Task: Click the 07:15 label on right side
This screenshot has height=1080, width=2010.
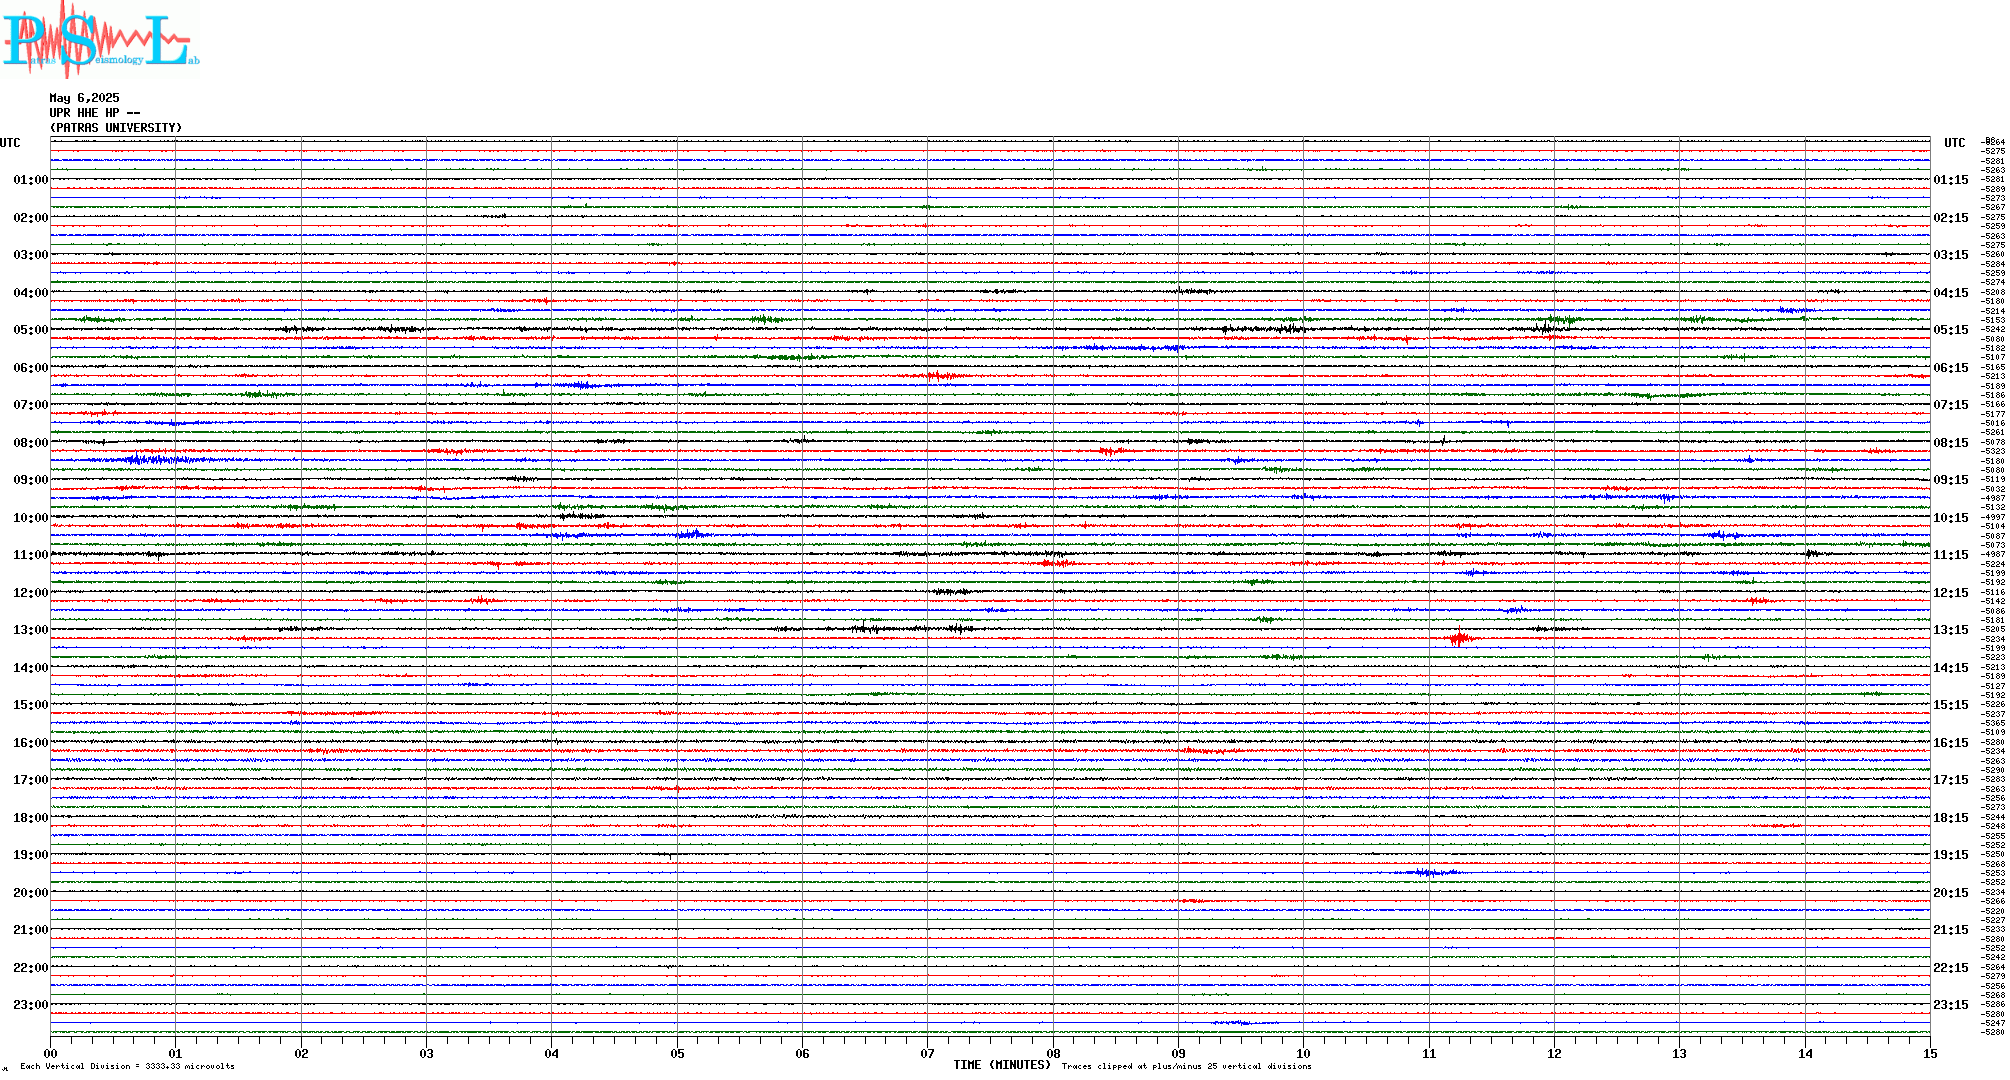Action: click(1951, 405)
